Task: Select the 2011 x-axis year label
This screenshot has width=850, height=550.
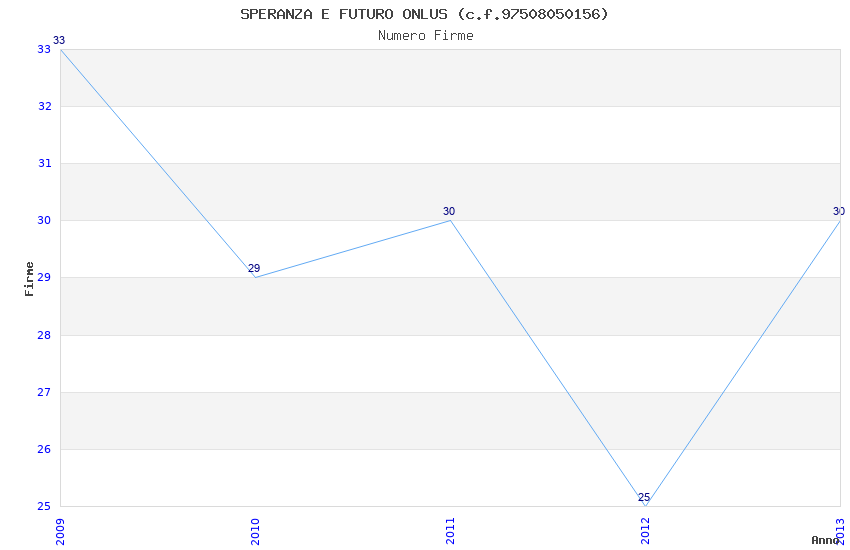Action: [x=450, y=531]
